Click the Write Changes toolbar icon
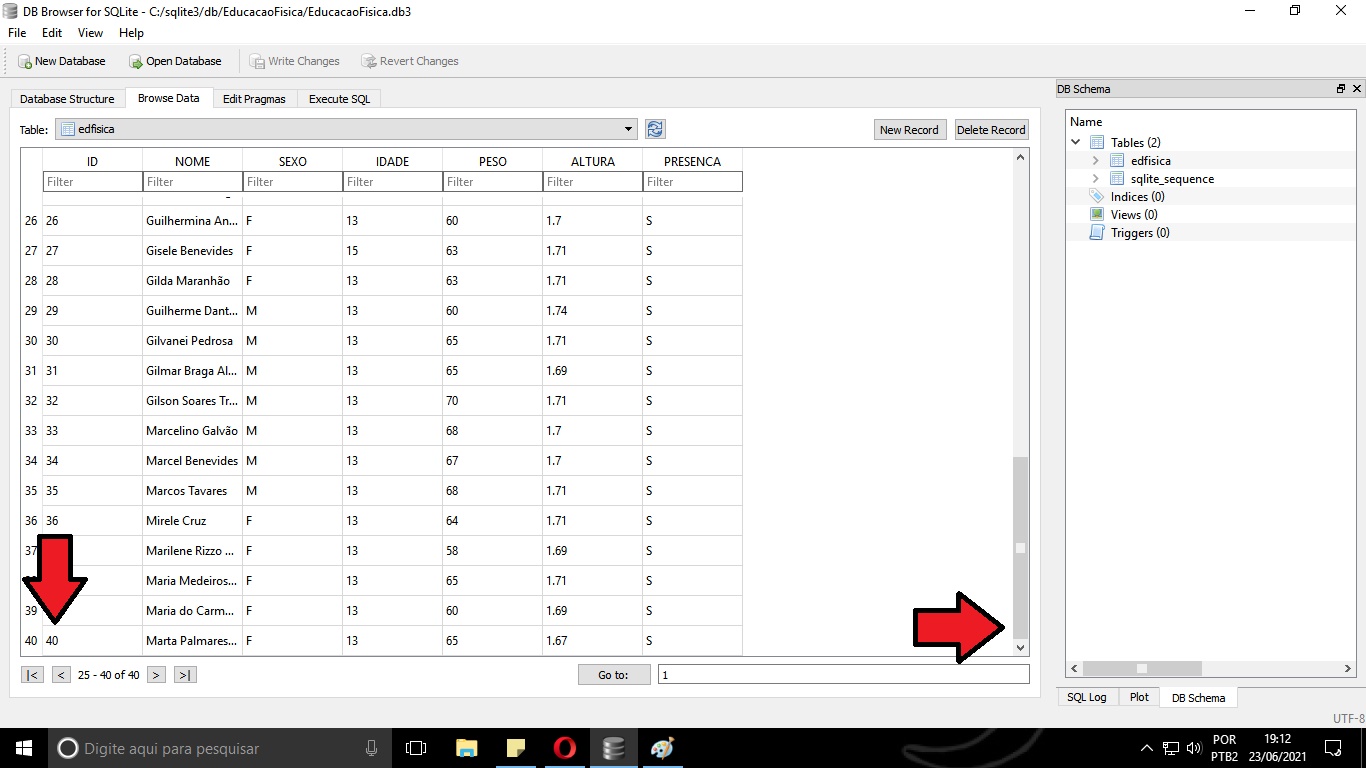Viewport: 1366px width, 768px height. 256,61
